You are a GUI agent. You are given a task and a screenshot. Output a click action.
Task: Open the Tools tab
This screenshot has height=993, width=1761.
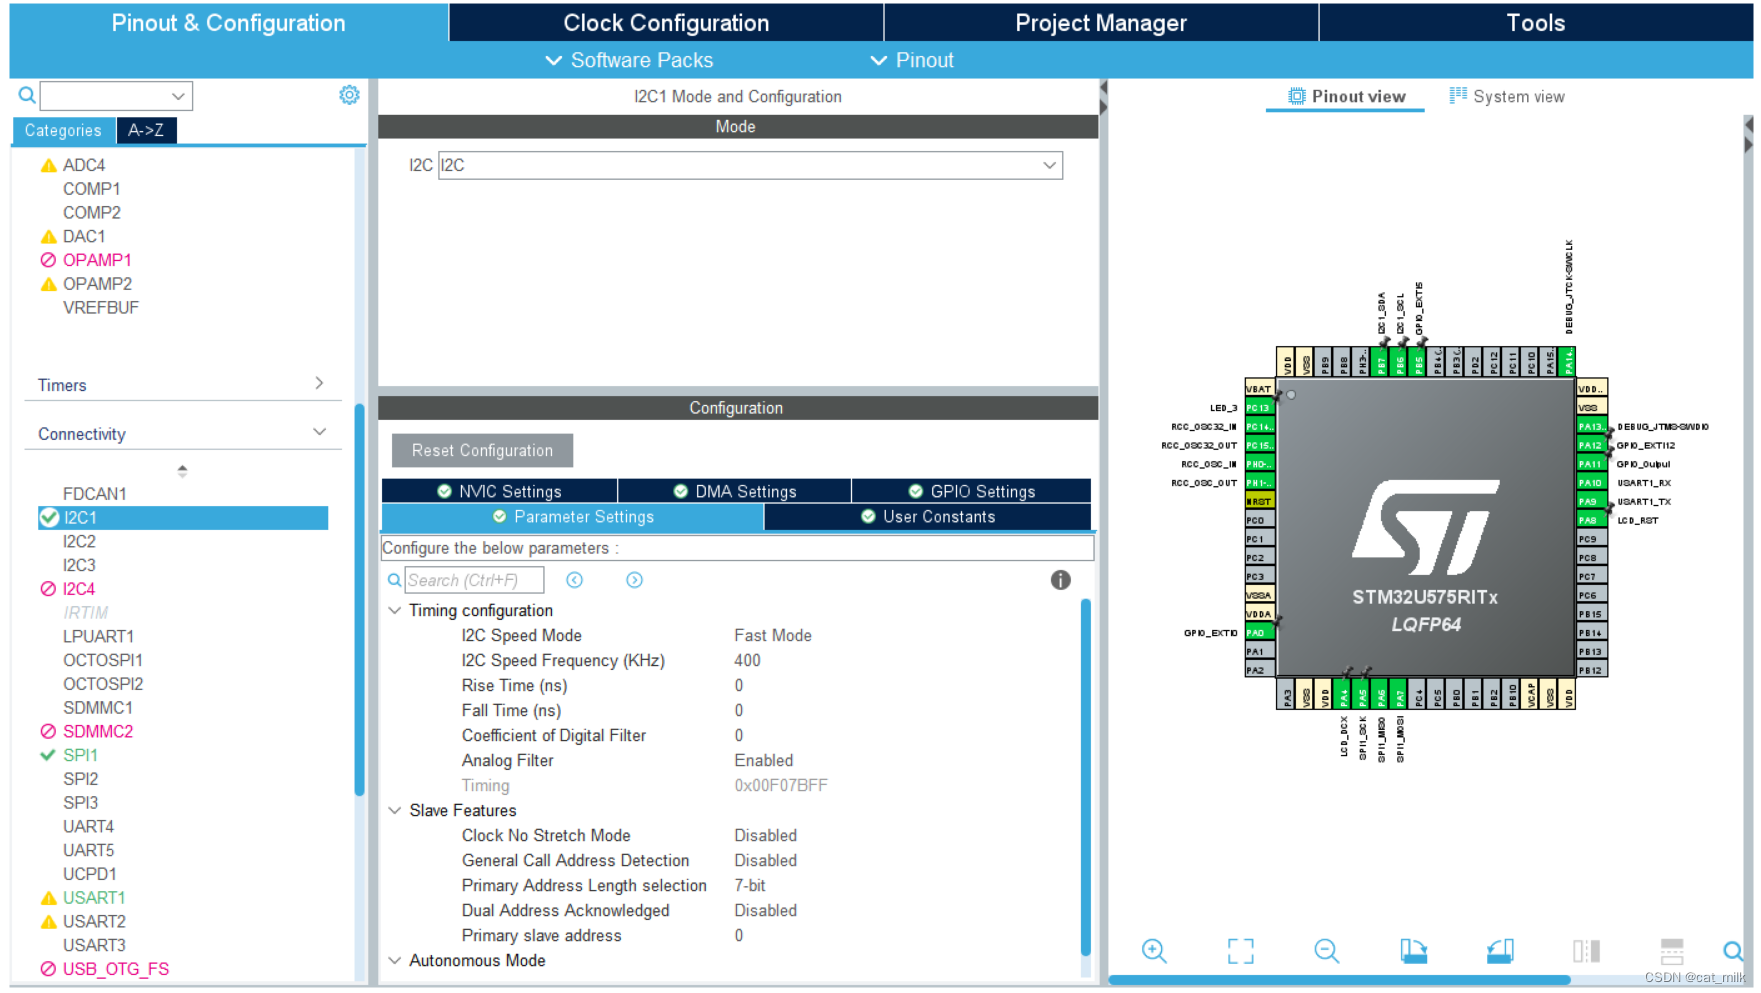(x=1536, y=23)
